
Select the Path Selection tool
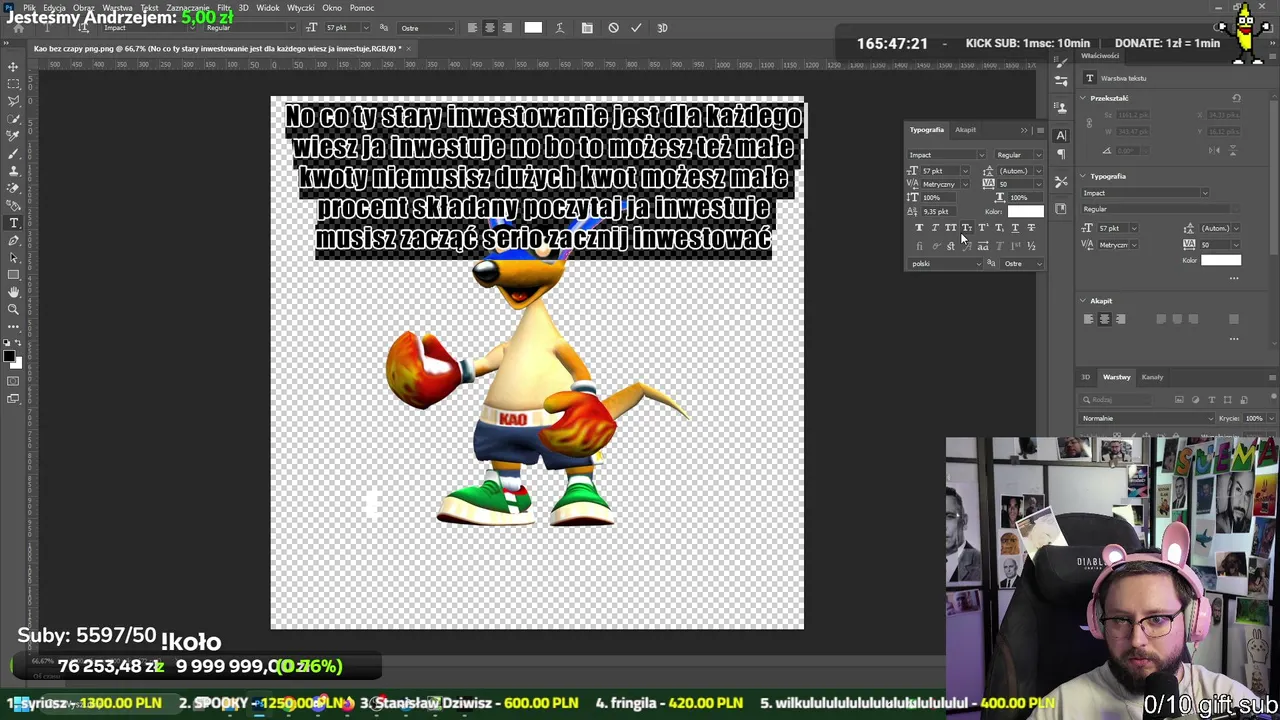pyautogui.click(x=13, y=257)
